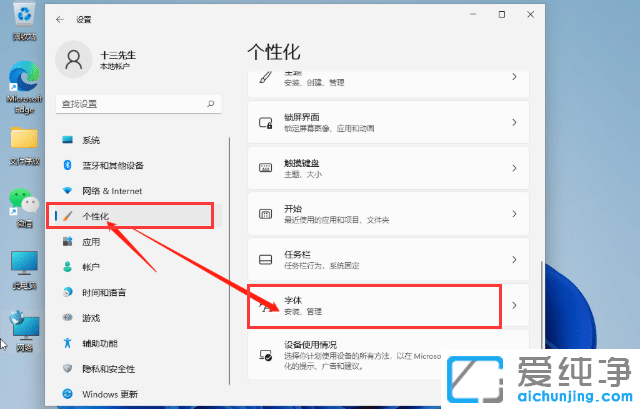Expand the 字体 row chevron
The image size is (641, 409).
514,306
